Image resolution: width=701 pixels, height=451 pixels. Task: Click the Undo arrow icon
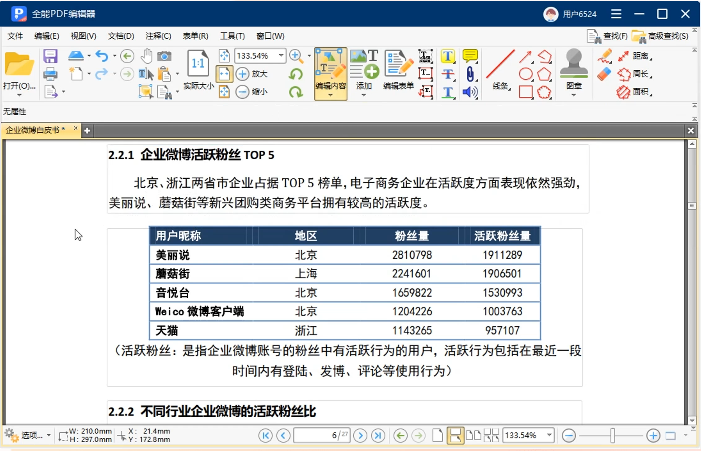coord(102,56)
